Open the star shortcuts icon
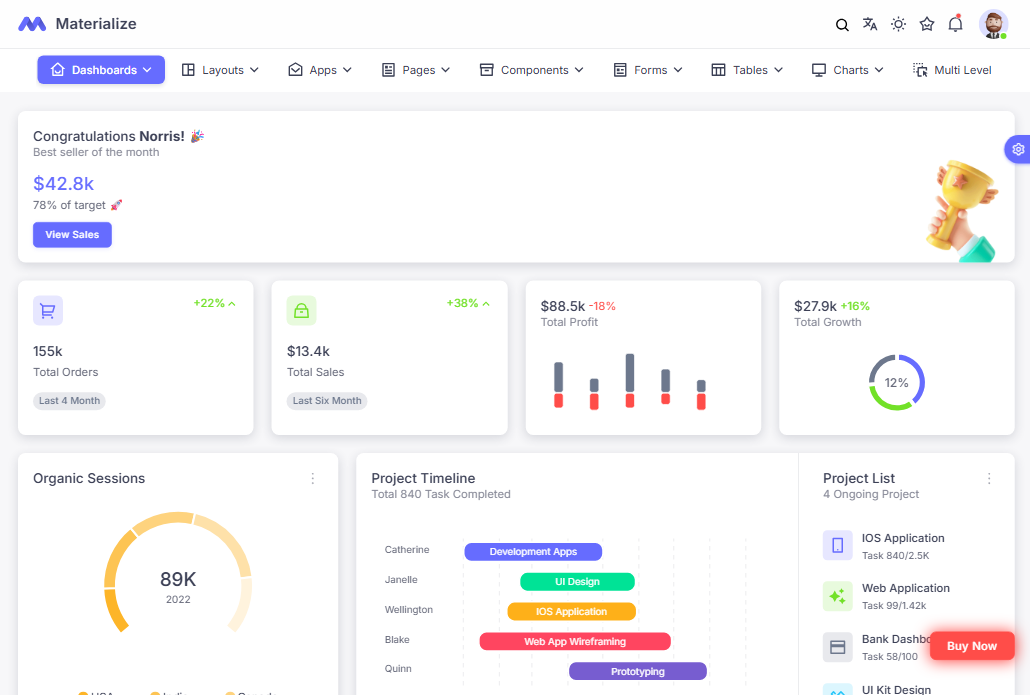1030x695 pixels. pos(926,24)
